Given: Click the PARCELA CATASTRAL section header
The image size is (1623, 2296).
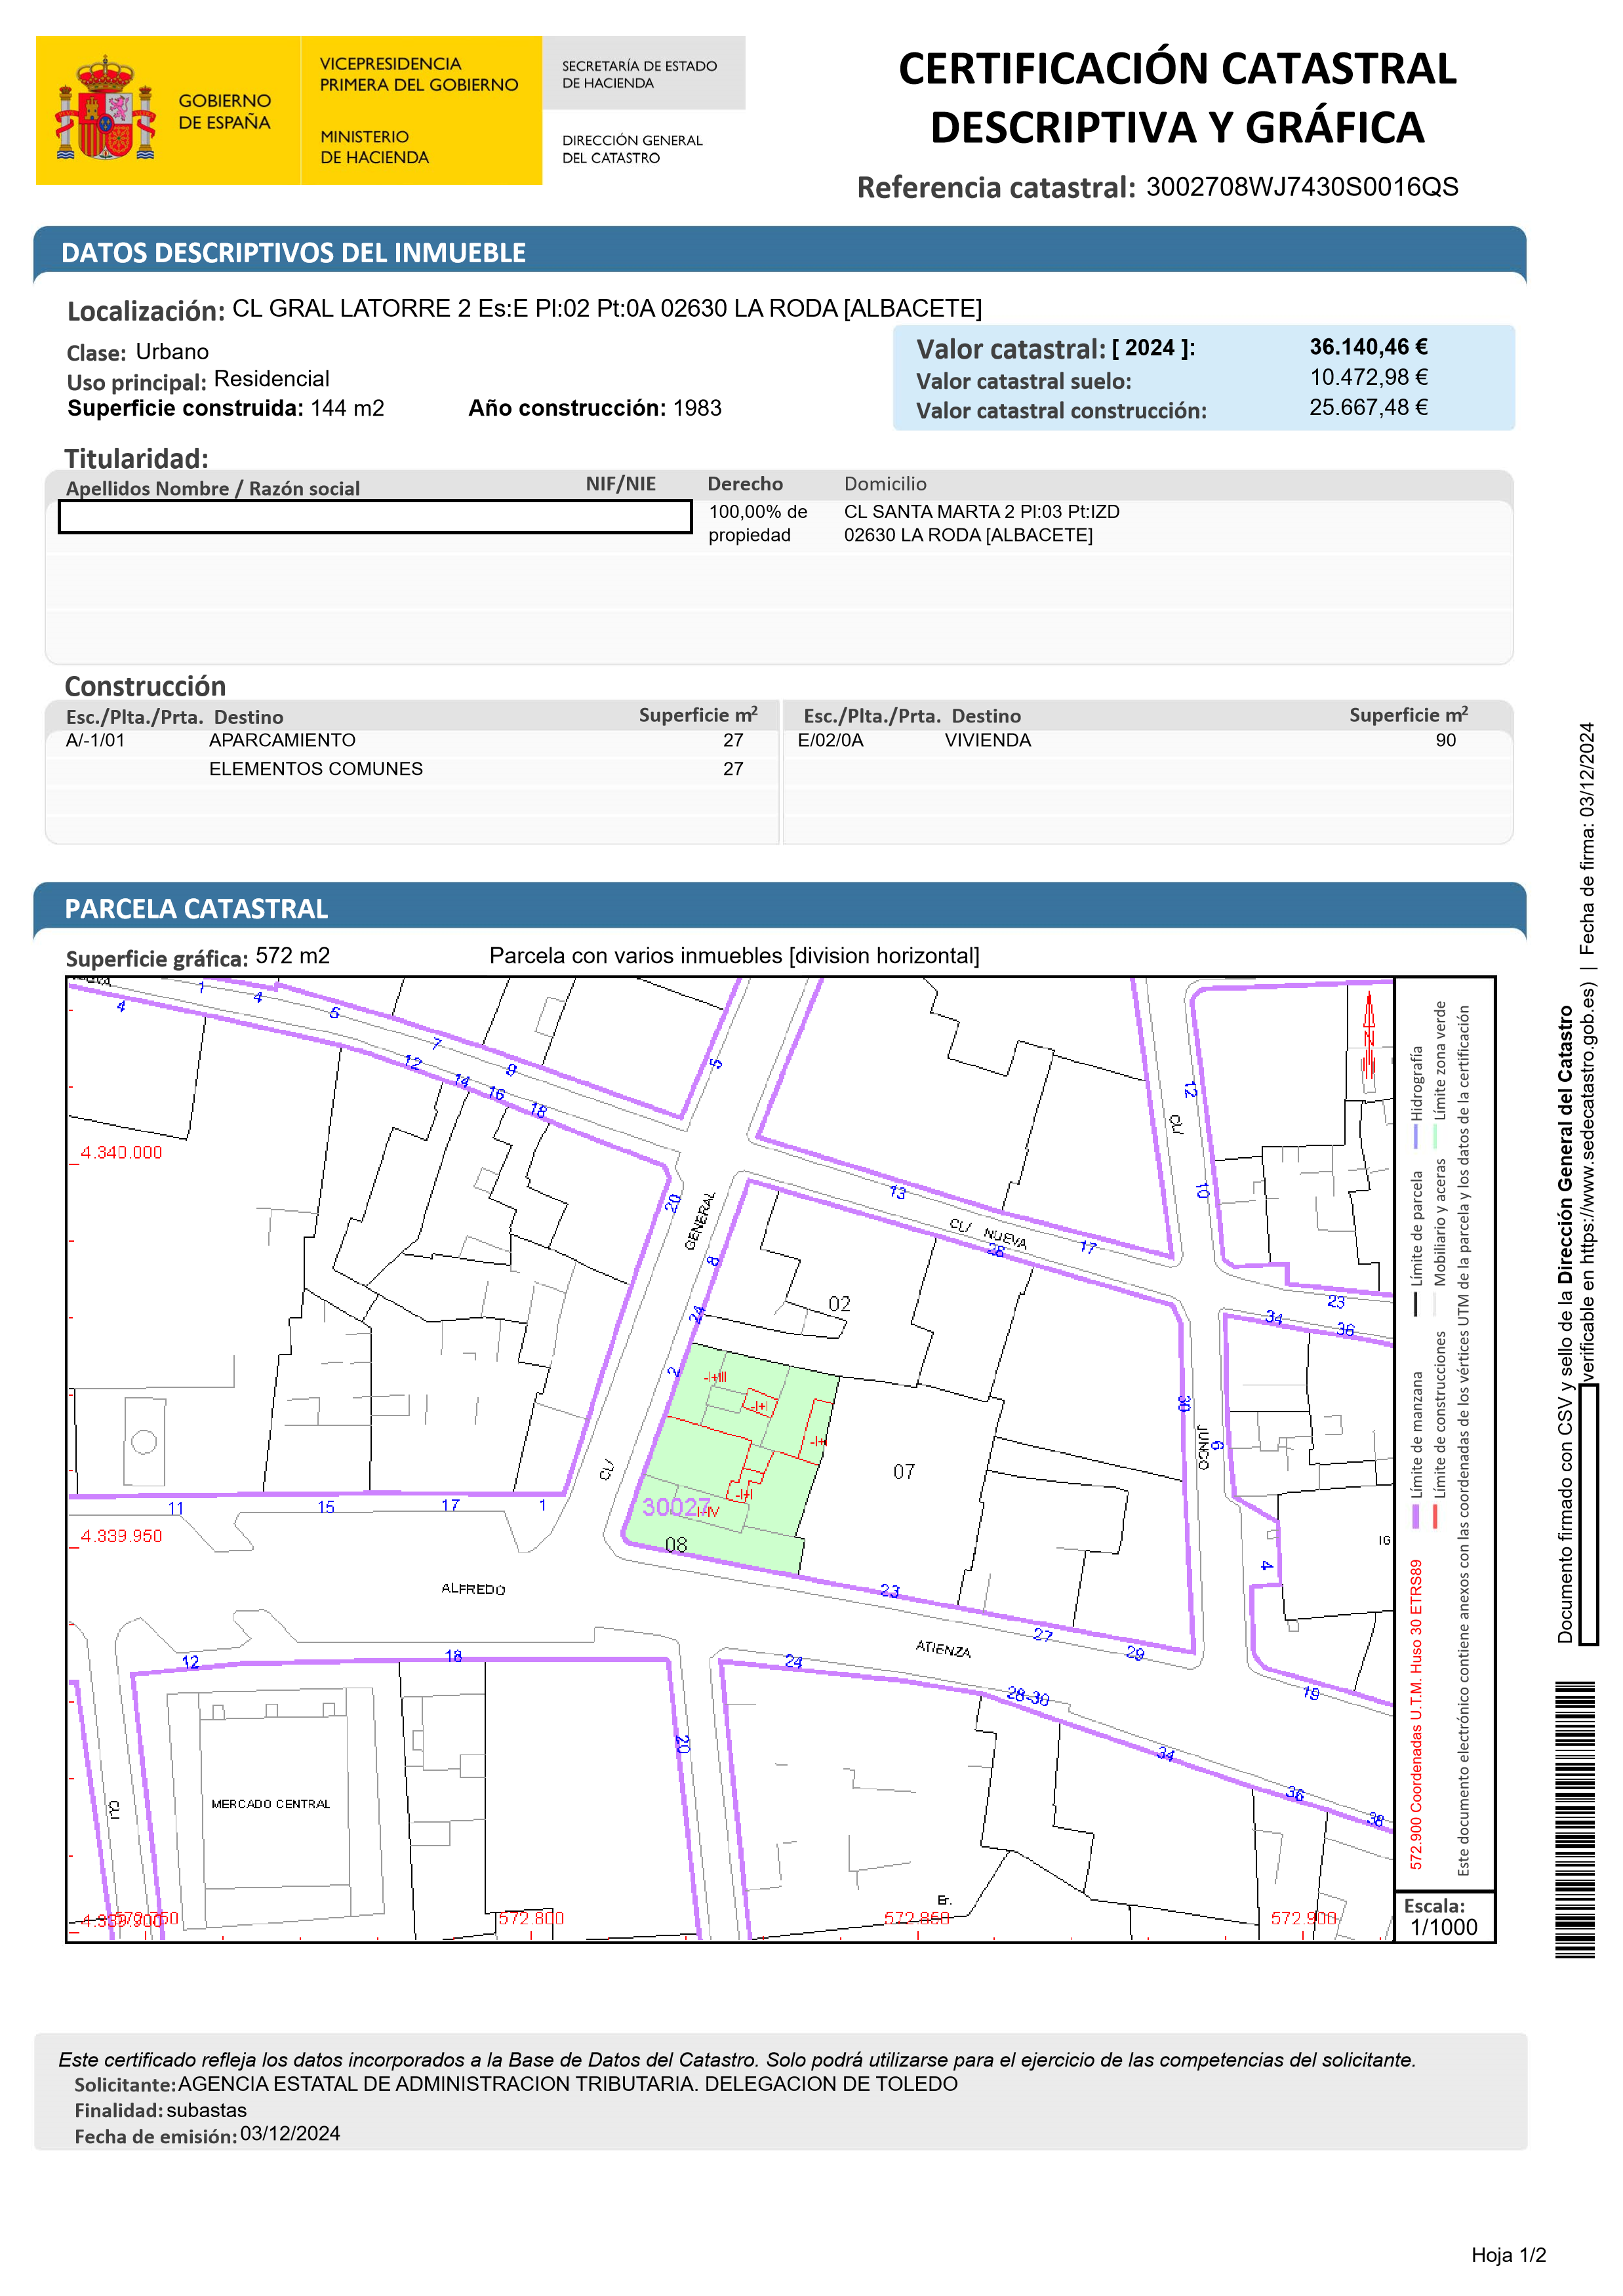Looking at the screenshot, I should (196, 908).
